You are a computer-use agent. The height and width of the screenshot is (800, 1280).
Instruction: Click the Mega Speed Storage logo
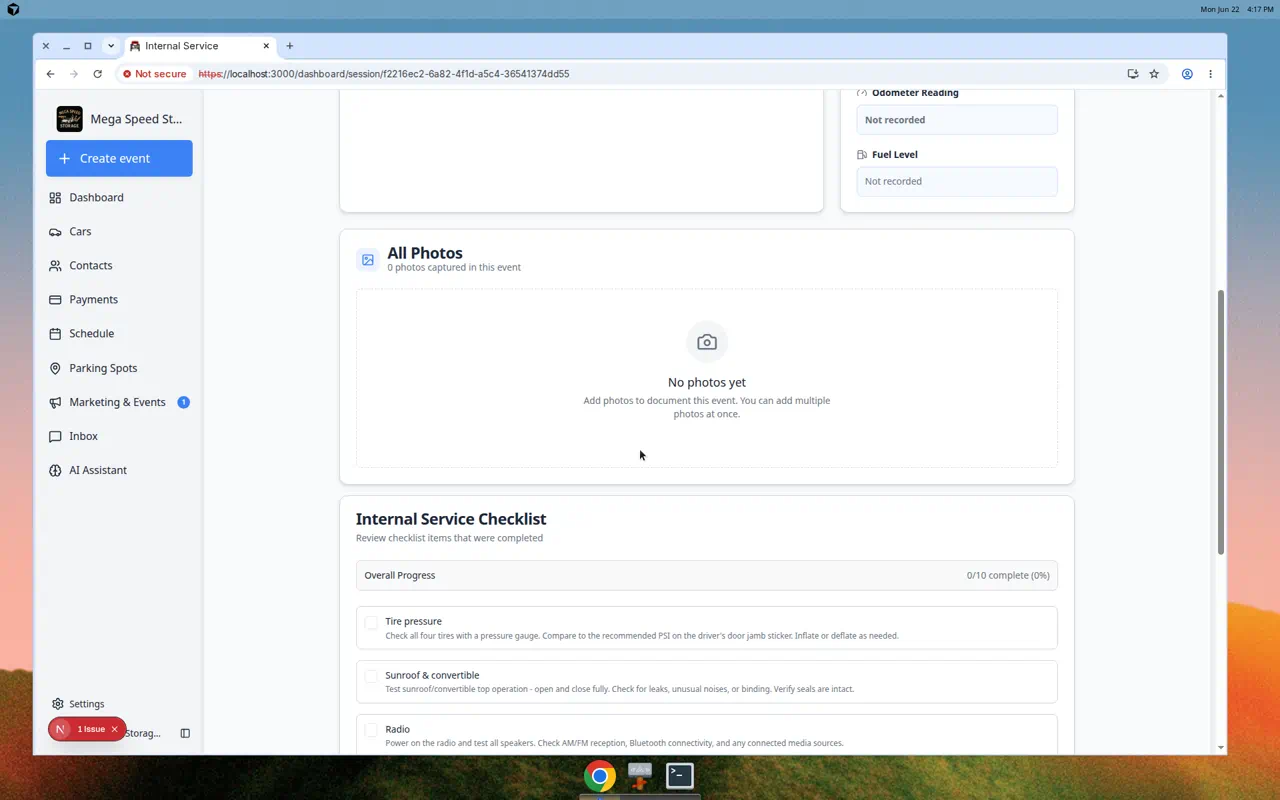pos(70,119)
